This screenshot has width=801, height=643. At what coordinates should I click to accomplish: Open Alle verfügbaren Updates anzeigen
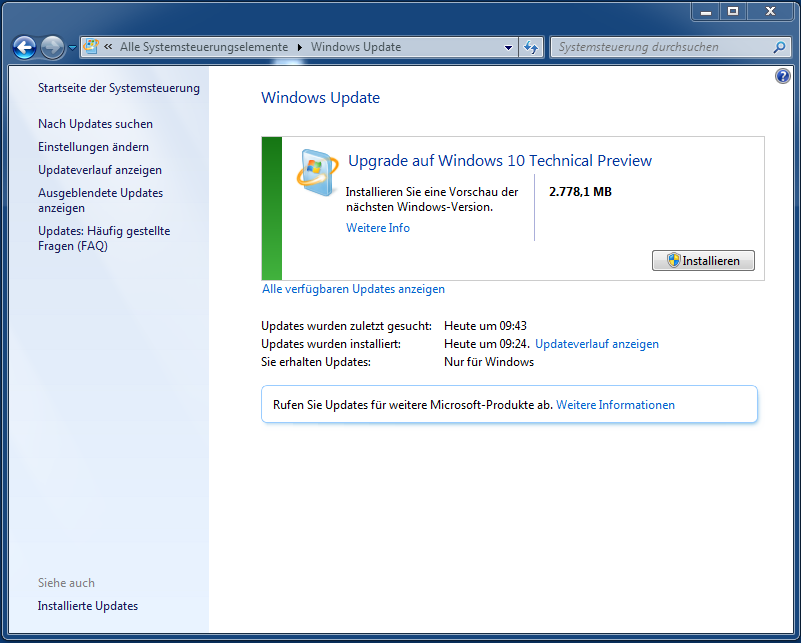coord(353,289)
